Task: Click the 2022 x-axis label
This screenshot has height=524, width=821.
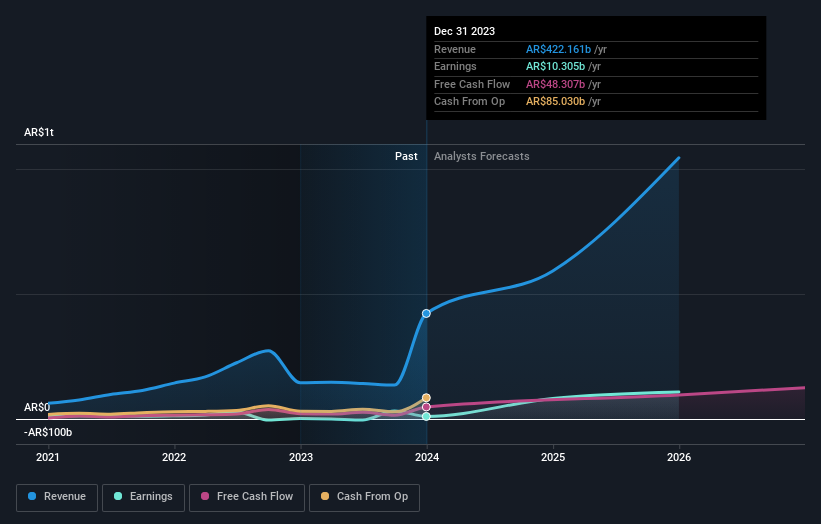Action: tap(174, 457)
